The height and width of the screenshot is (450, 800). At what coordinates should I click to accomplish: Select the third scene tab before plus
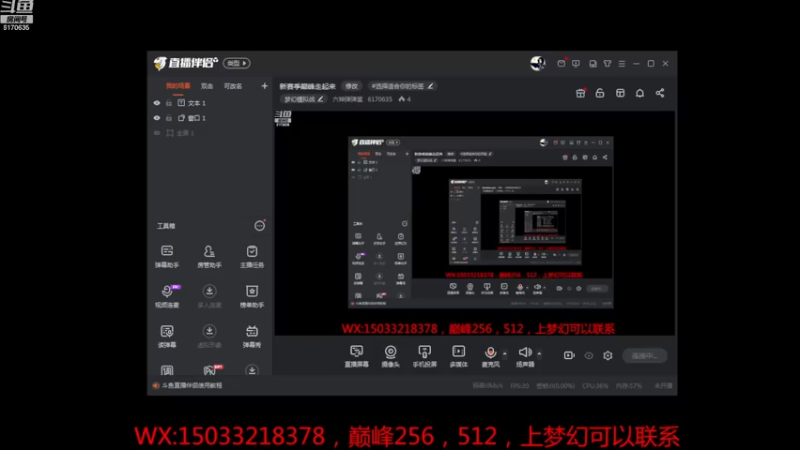coord(233,86)
